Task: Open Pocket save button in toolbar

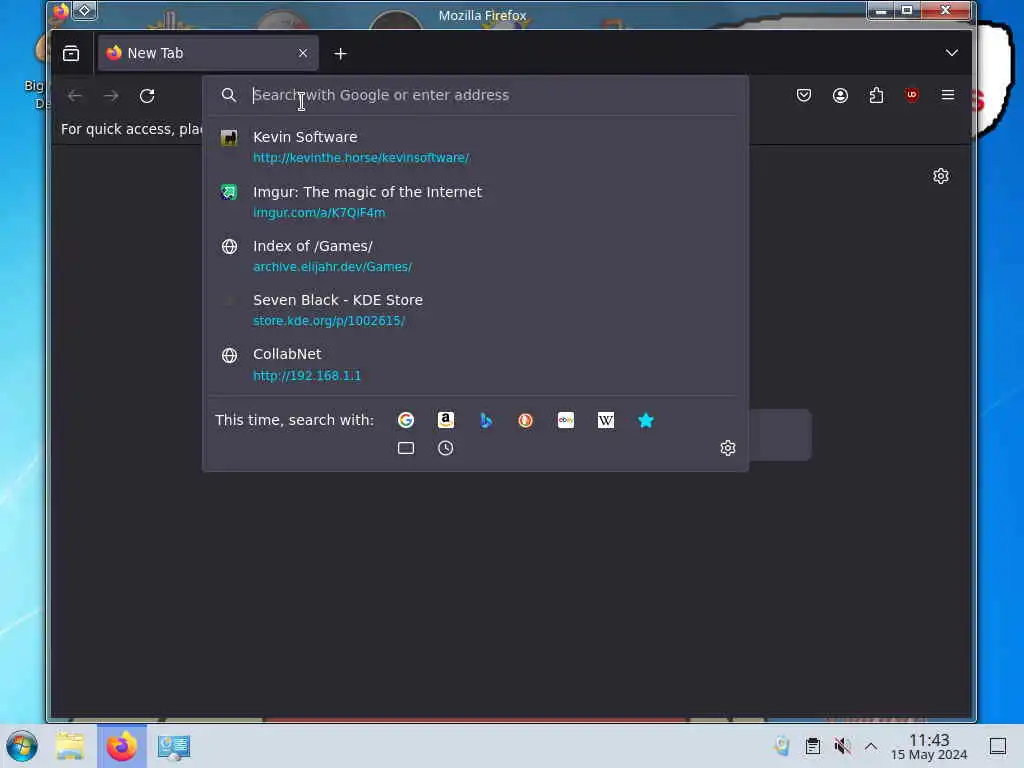Action: click(804, 95)
